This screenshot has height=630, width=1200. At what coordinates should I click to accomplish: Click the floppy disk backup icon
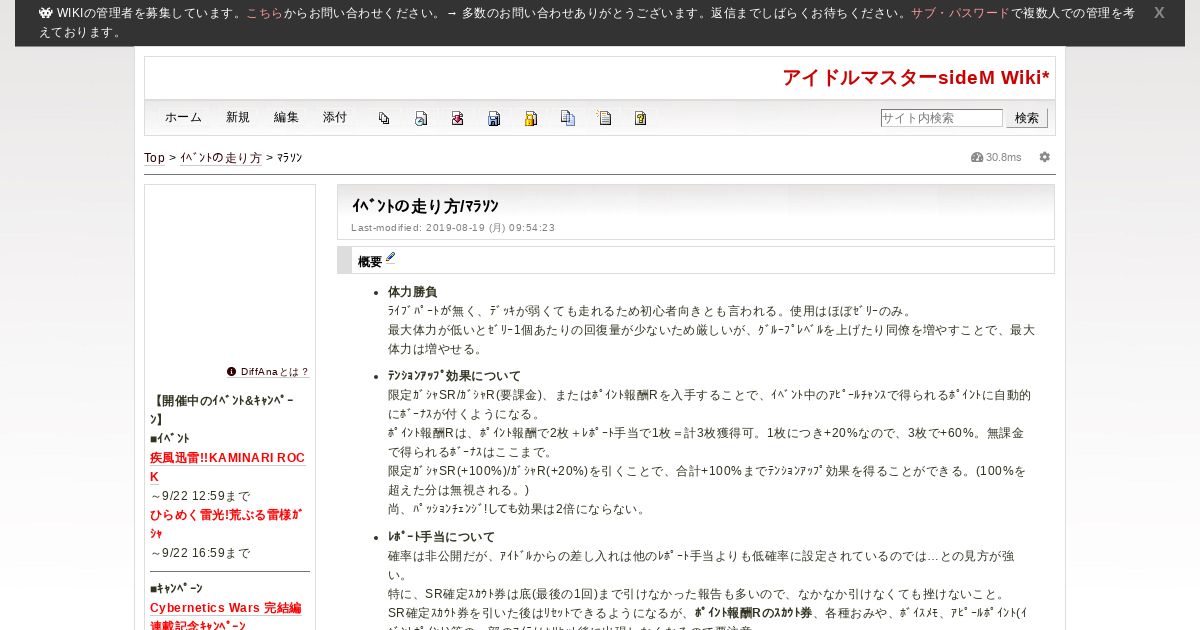tap(494, 118)
